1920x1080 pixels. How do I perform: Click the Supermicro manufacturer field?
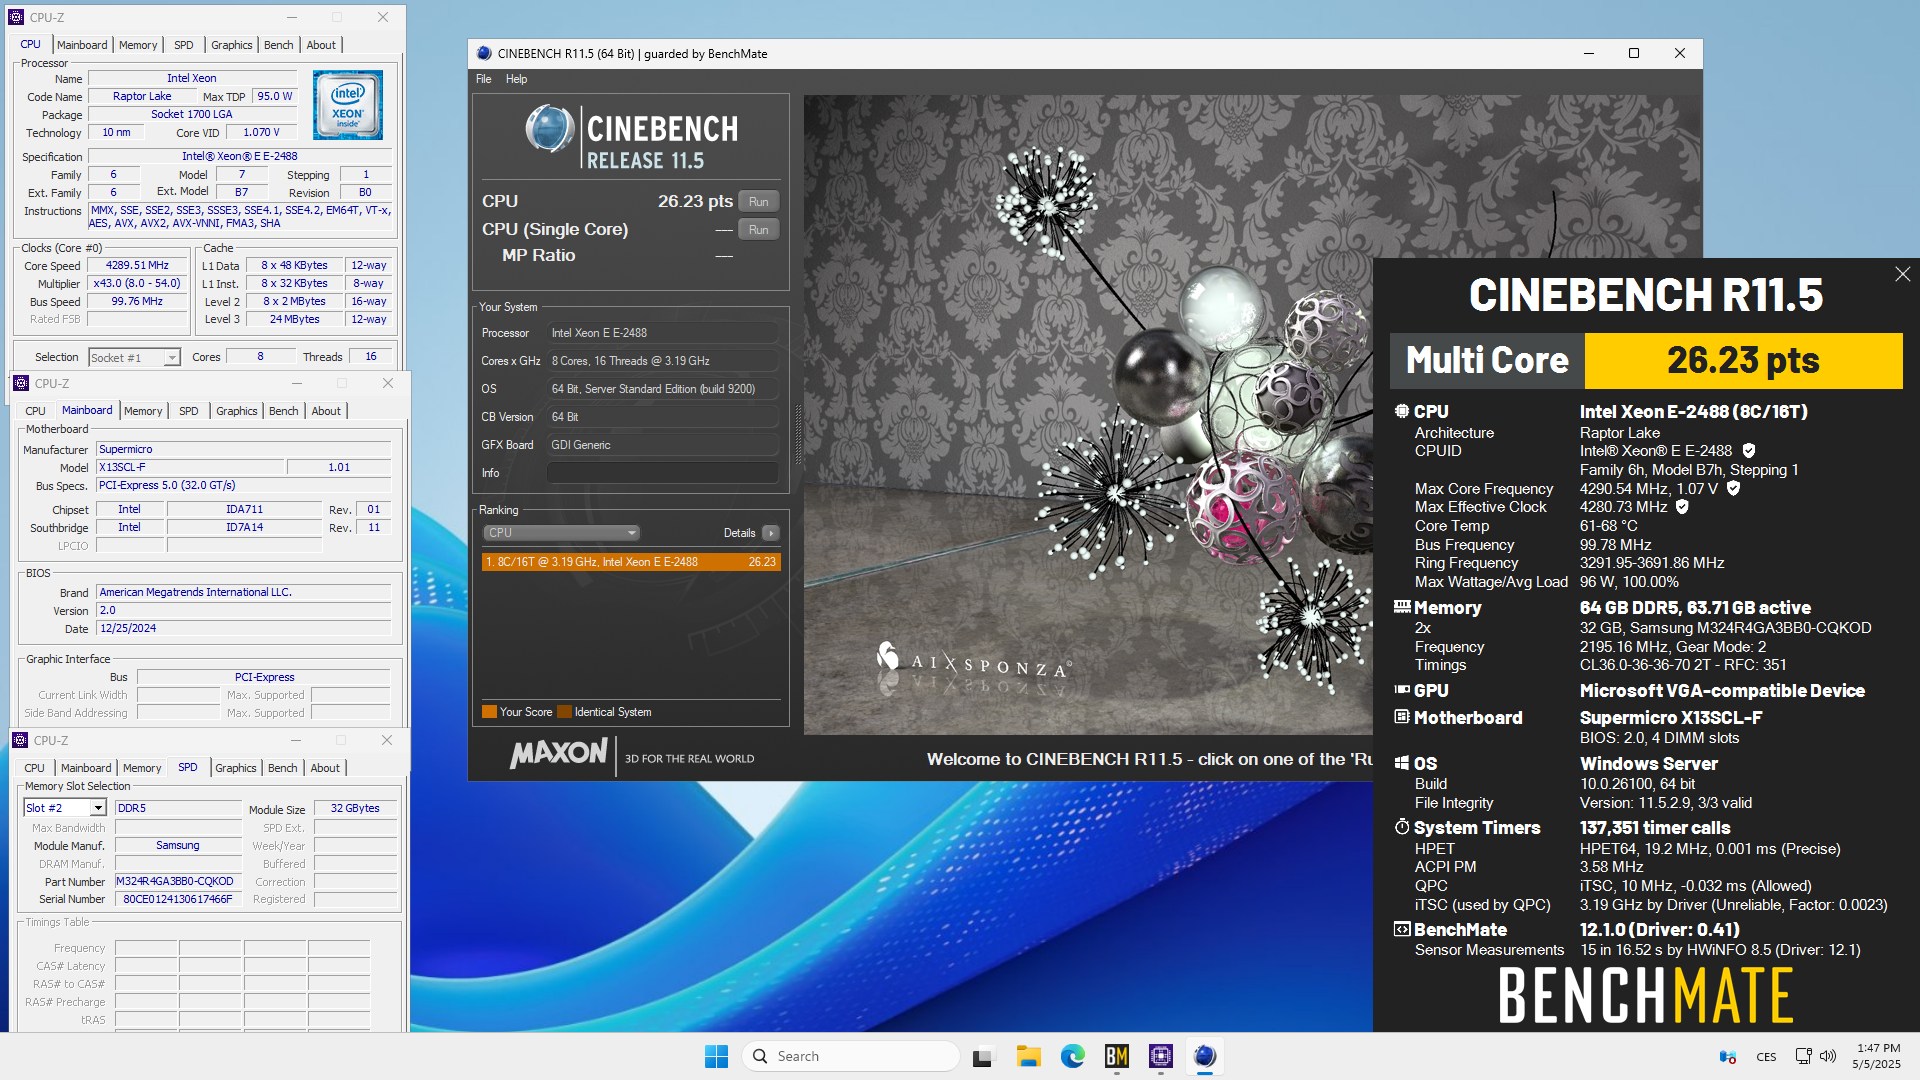coord(243,450)
